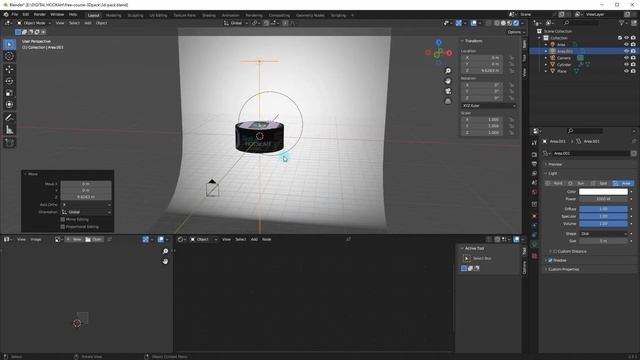This screenshot has width=640, height=360.
Task: Collapse the Transform panel in sidebar
Action: point(462,41)
